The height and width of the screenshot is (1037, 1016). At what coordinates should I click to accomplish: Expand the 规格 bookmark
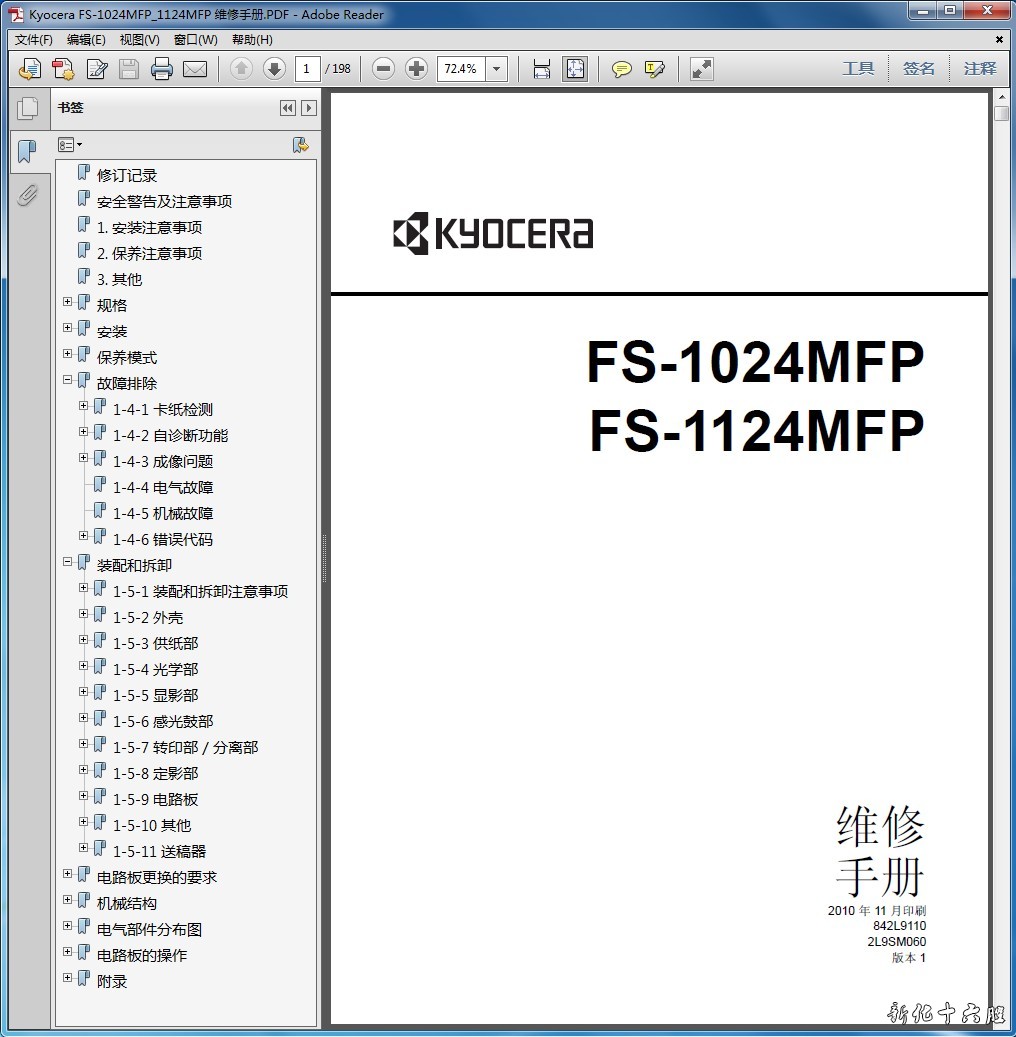68,302
